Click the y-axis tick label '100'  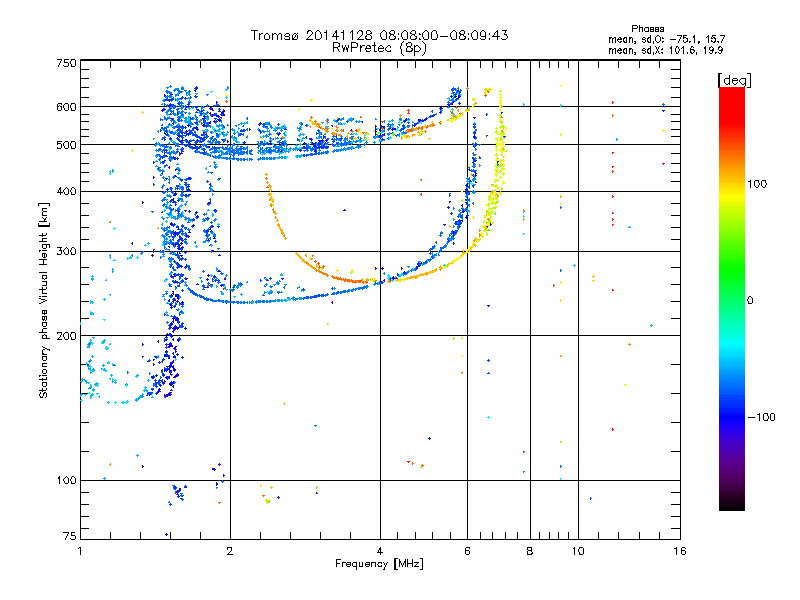[66, 481]
